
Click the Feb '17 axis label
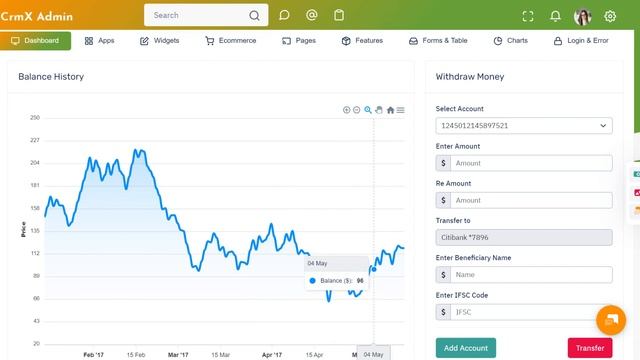click(93, 355)
